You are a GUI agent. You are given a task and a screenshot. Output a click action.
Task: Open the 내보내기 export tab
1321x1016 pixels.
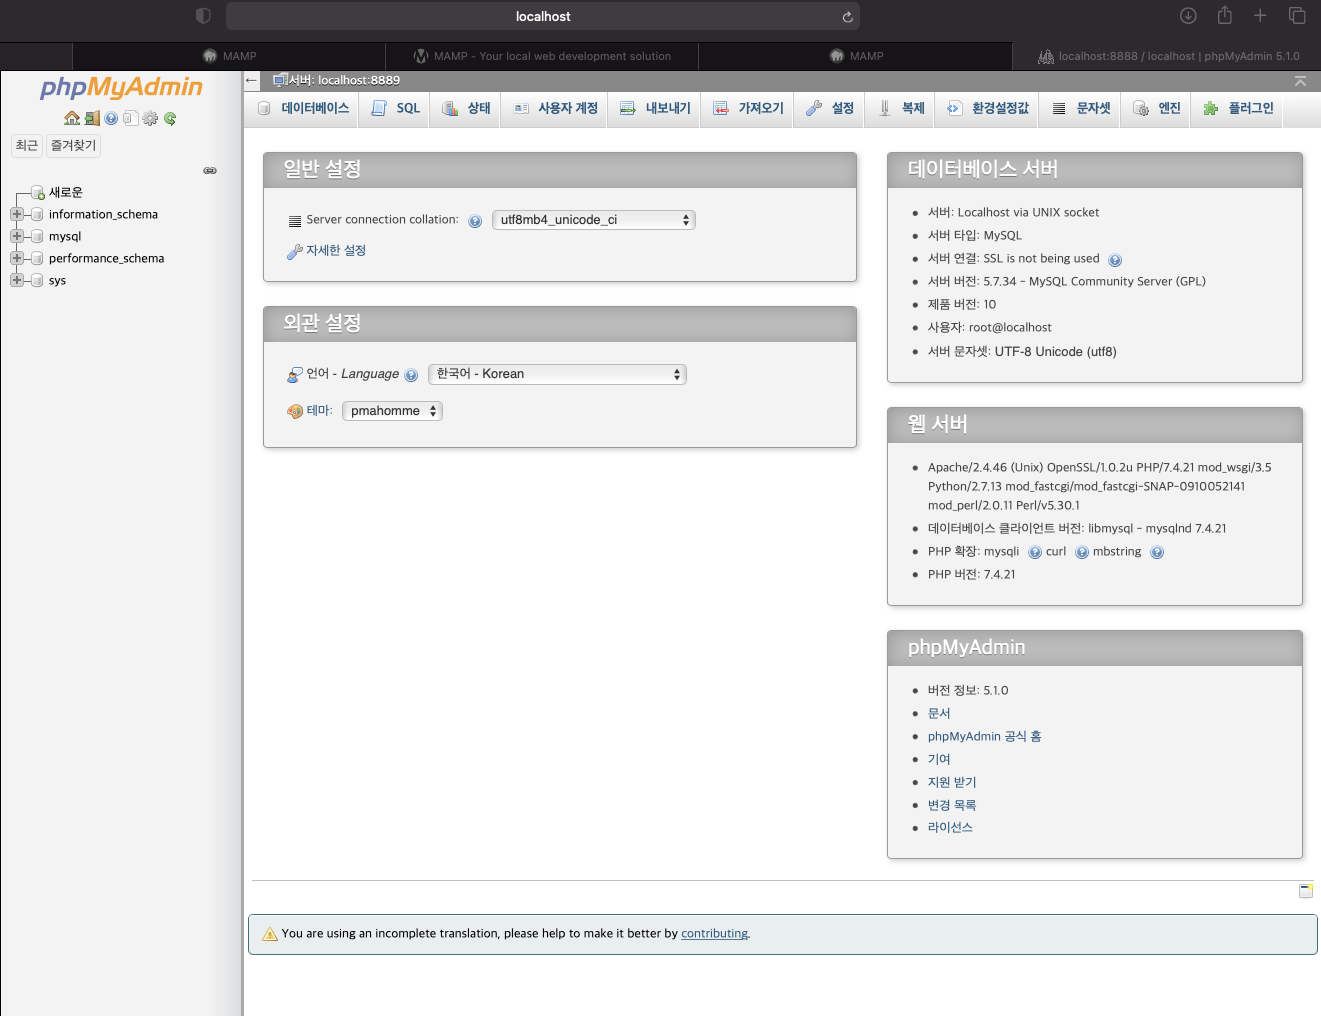pyautogui.click(x=655, y=108)
